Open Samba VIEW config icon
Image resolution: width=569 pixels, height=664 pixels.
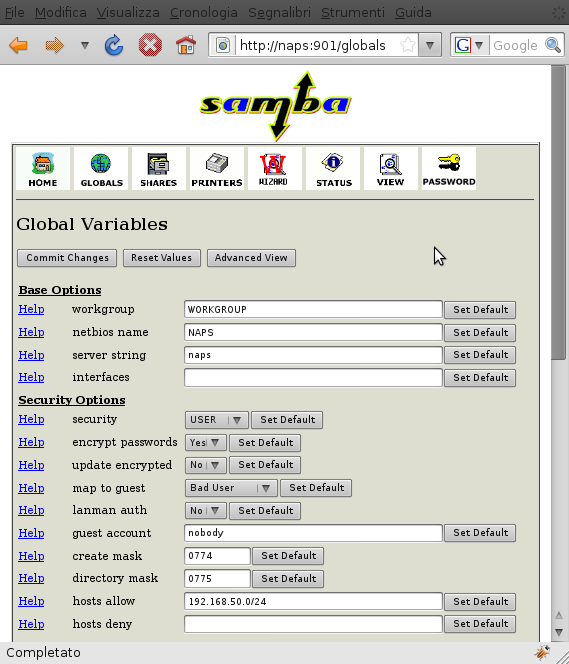click(x=391, y=169)
